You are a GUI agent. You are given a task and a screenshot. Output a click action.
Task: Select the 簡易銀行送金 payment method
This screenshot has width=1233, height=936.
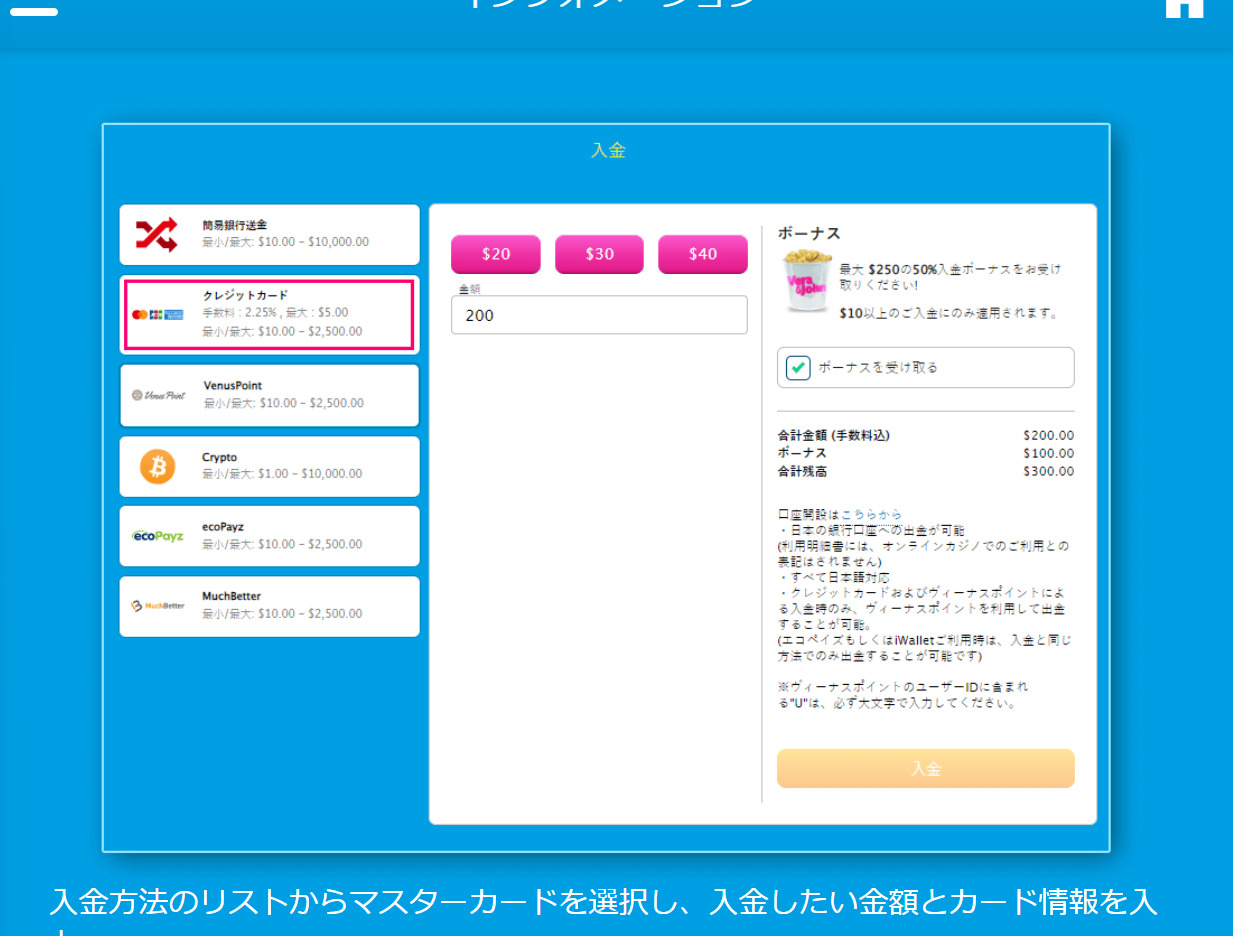coord(270,235)
